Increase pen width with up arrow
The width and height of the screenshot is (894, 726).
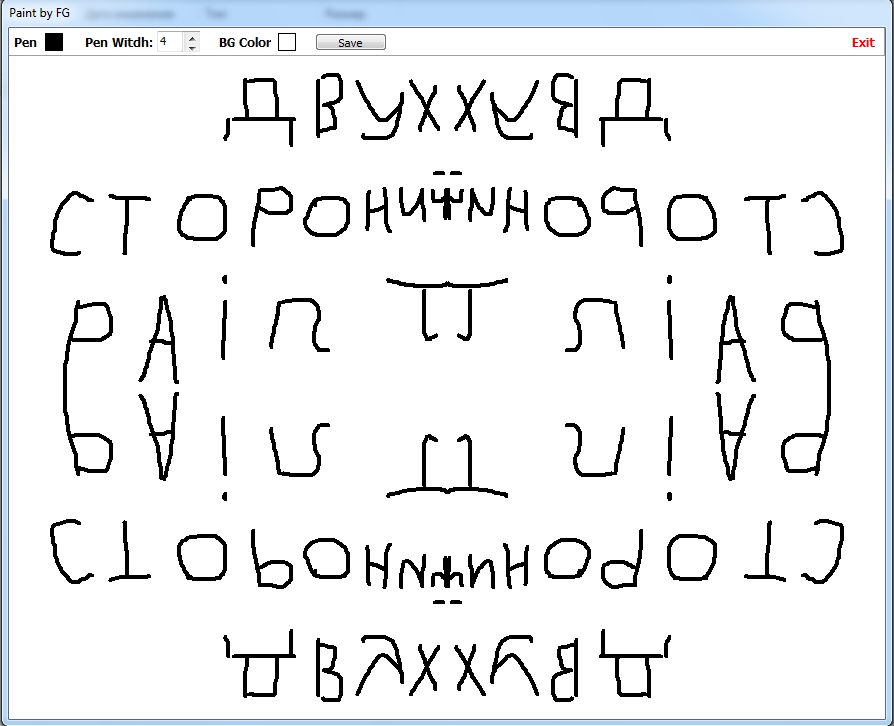(192, 37)
